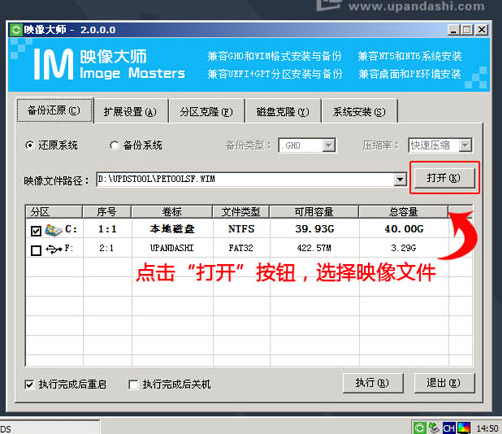Expand the 映像文件路径 path dropdown arrow

coord(400,180)
